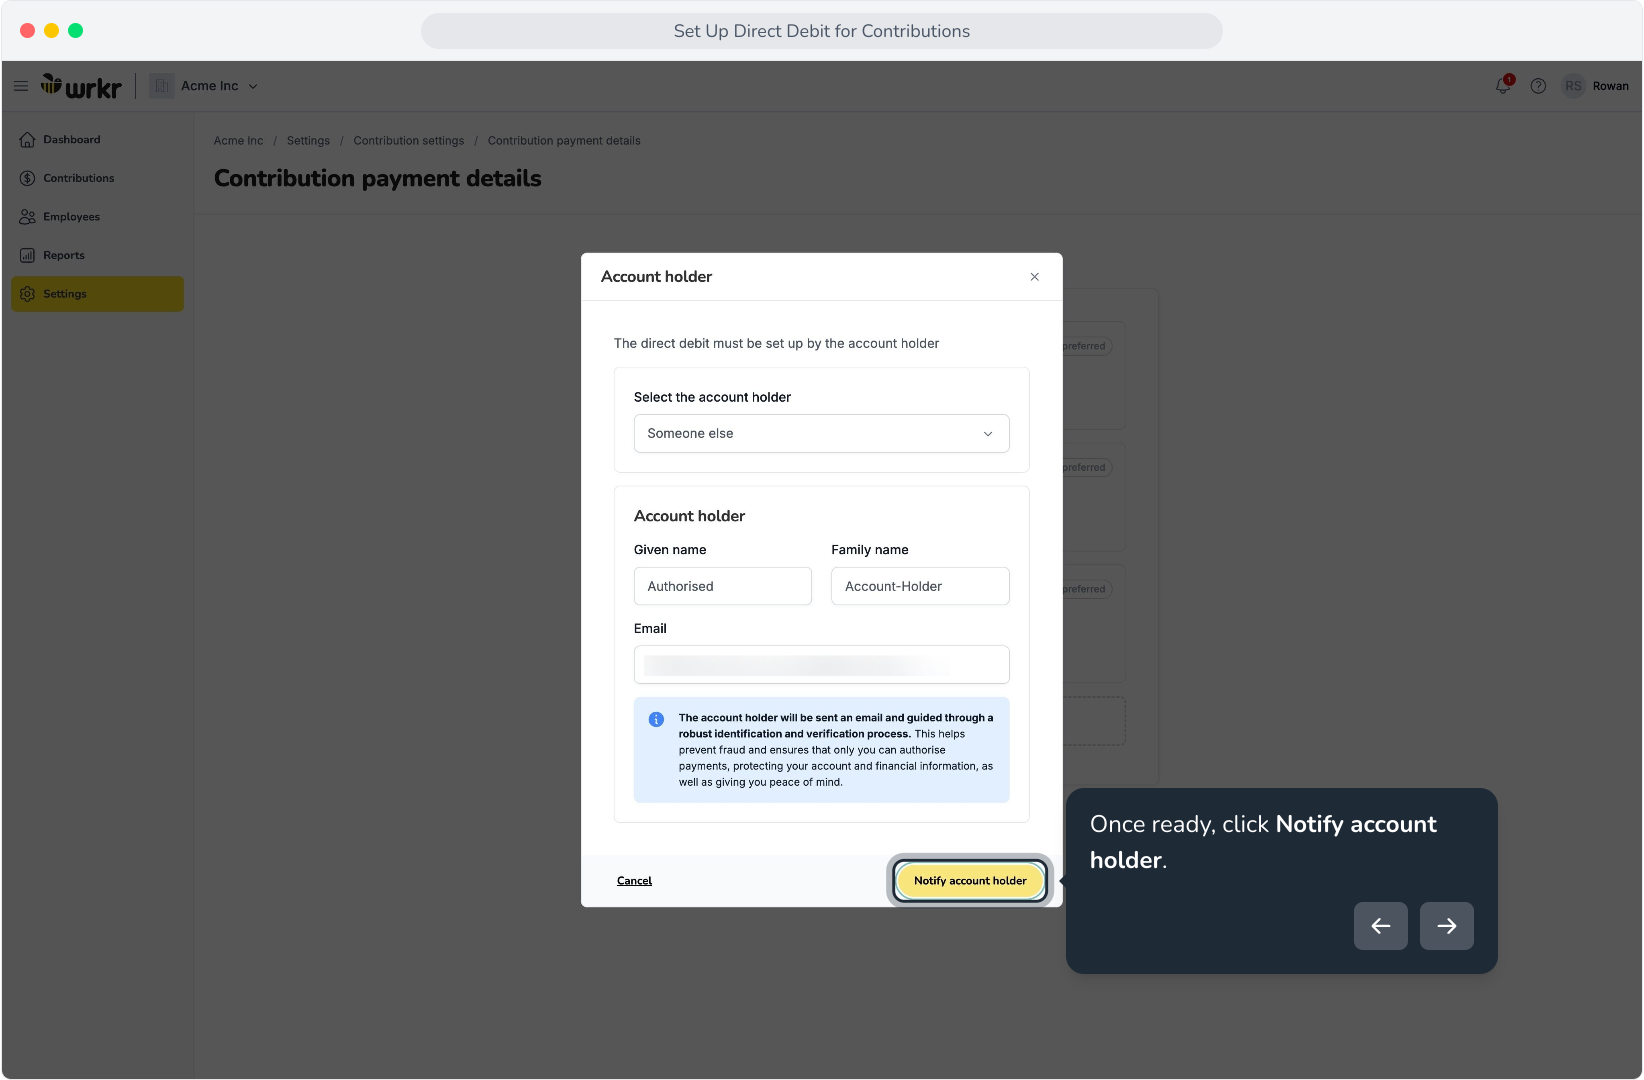Open the help question mark icon
Image resolution: width=1644 pixels, height=1080 pixels.
click(1538, 86)
